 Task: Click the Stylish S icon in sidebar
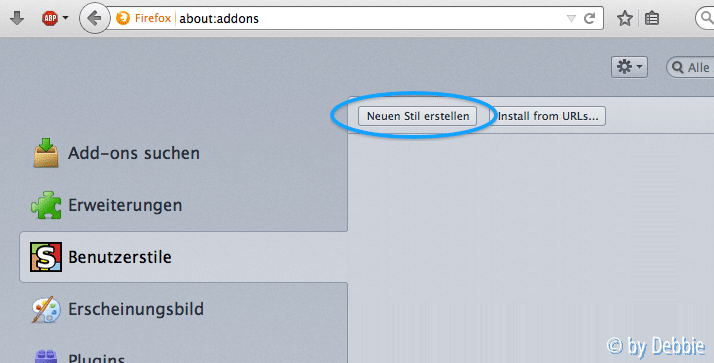(46, 257)
